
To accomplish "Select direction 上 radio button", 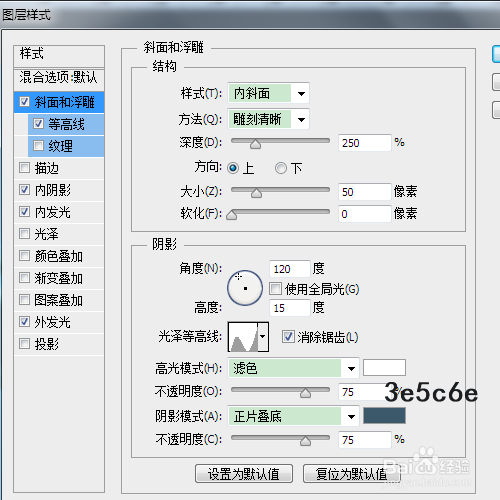I will point(233,168).
